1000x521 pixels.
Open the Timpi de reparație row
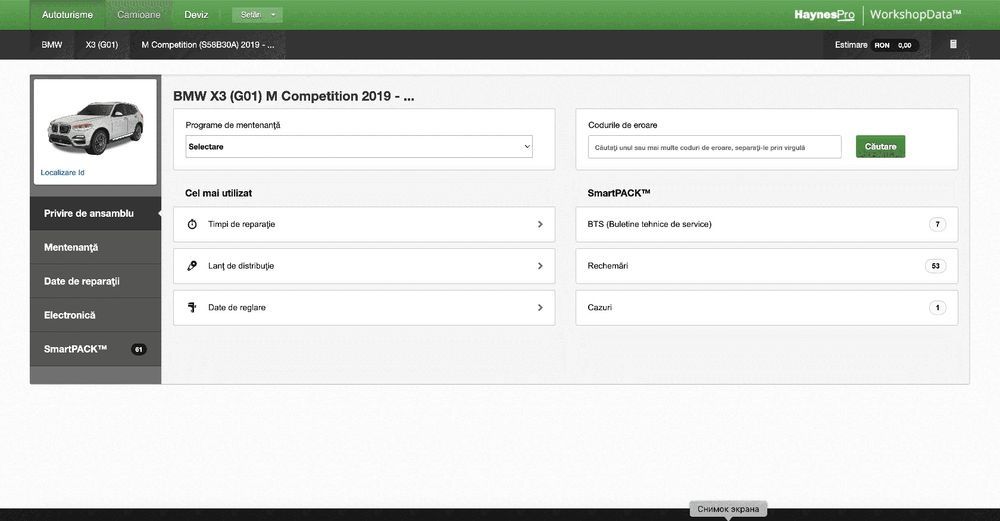tap(364, 224)
